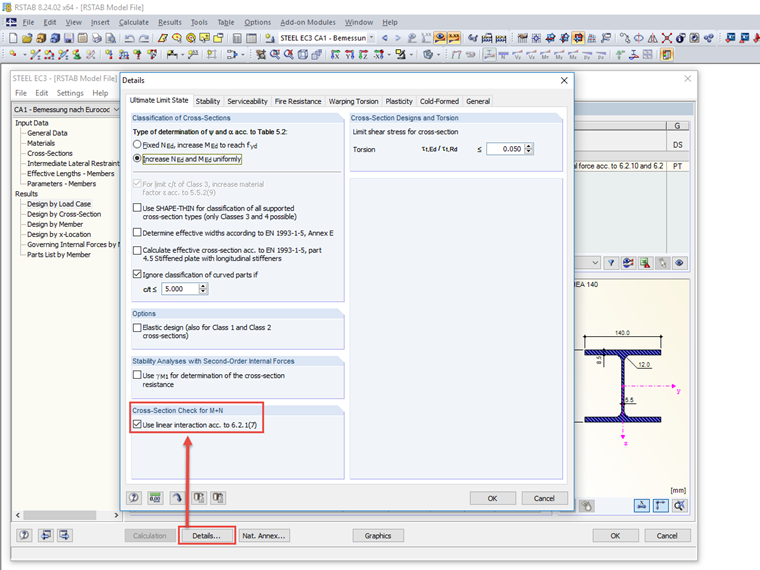Increase the c/t limit stepper value
This screenshot has height=570, width=760.
click(x=203, y=286)
